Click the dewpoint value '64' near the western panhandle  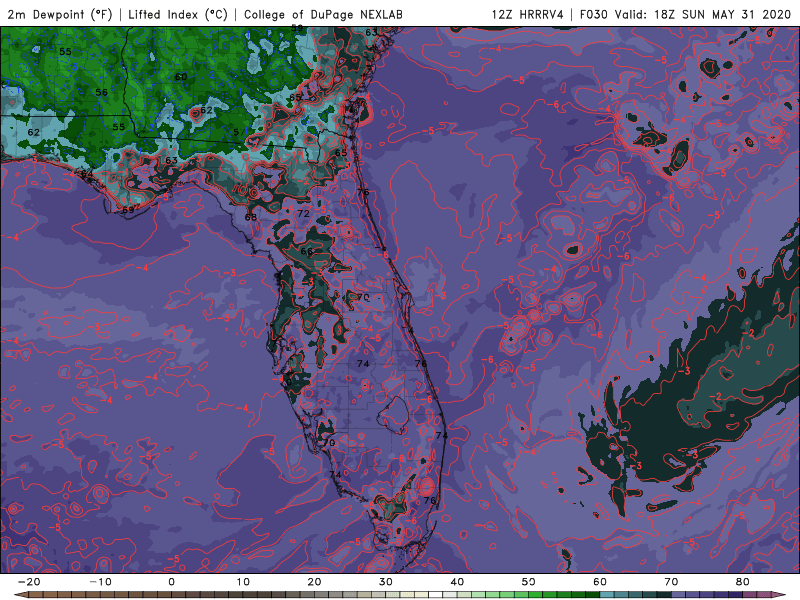click(x=87, y=174)
